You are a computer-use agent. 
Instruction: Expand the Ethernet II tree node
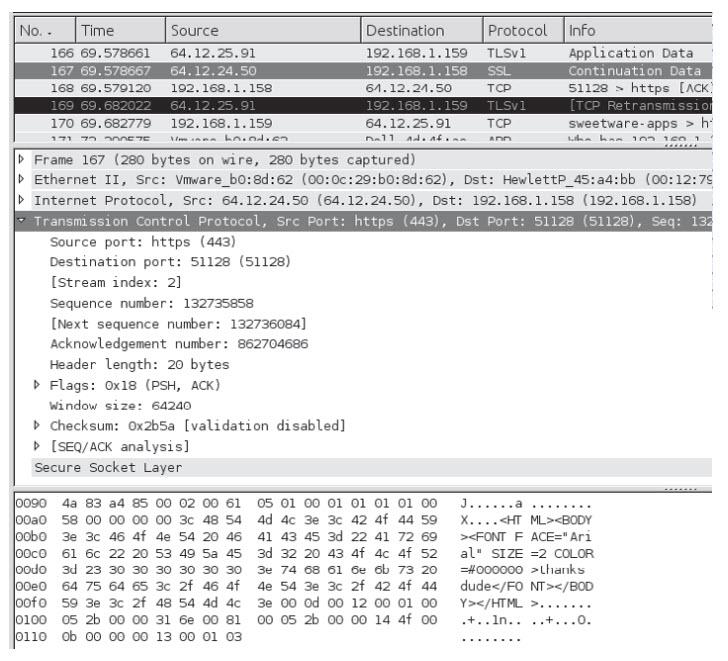click(x=21, y=179)
